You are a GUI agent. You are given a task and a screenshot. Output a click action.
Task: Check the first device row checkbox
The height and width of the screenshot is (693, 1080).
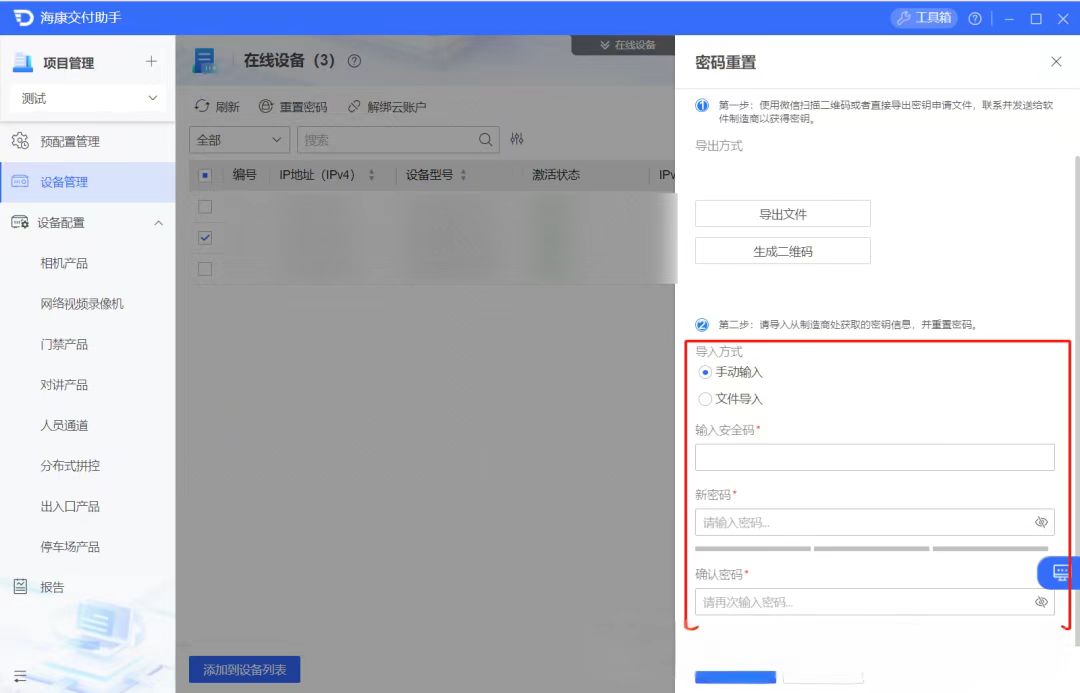click(205, 207)
